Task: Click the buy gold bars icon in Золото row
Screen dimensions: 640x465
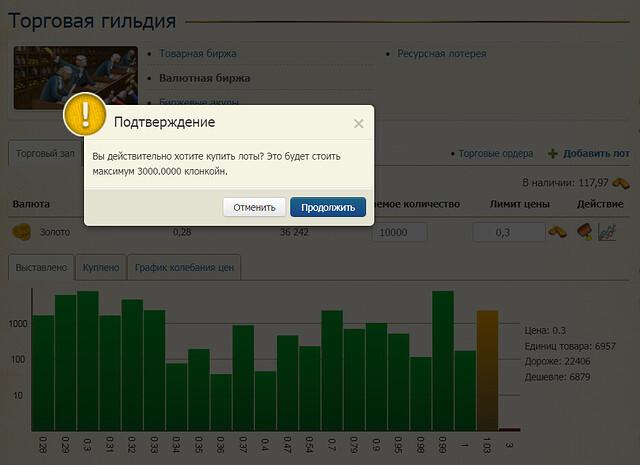Action: (558, 232)
